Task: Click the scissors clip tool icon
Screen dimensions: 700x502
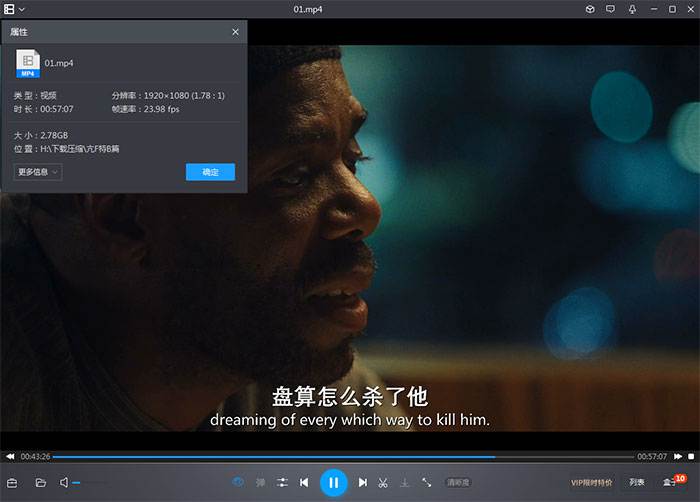Action: [383, 482]
